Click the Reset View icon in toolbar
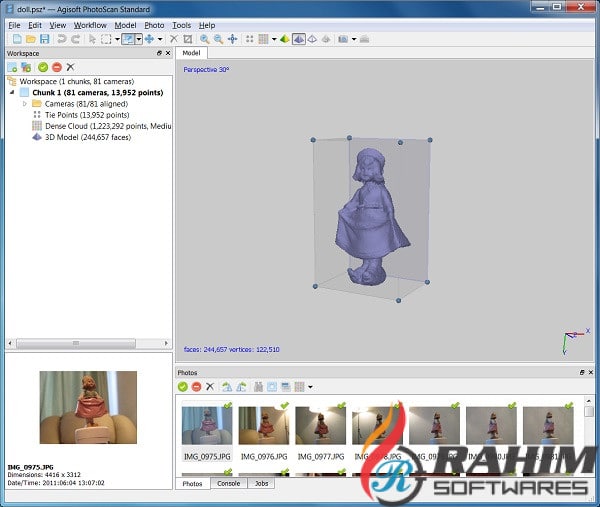This screenshot has height=507, width=600. pyautogui.click(x=232, y=39)
